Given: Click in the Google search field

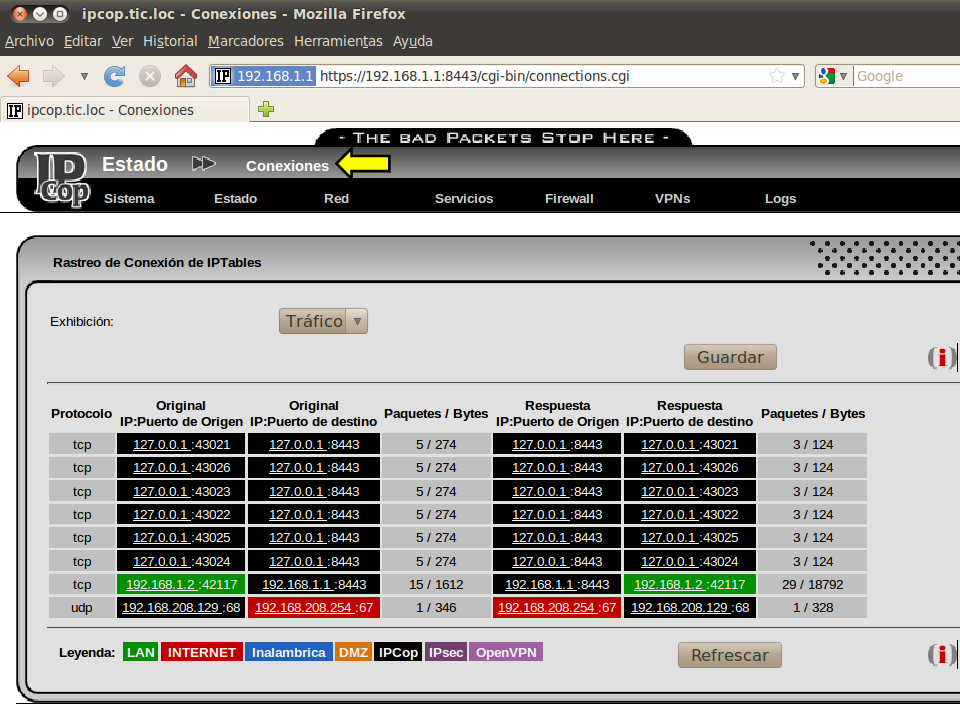Looking at the screenshot, I should click(905, 76).
